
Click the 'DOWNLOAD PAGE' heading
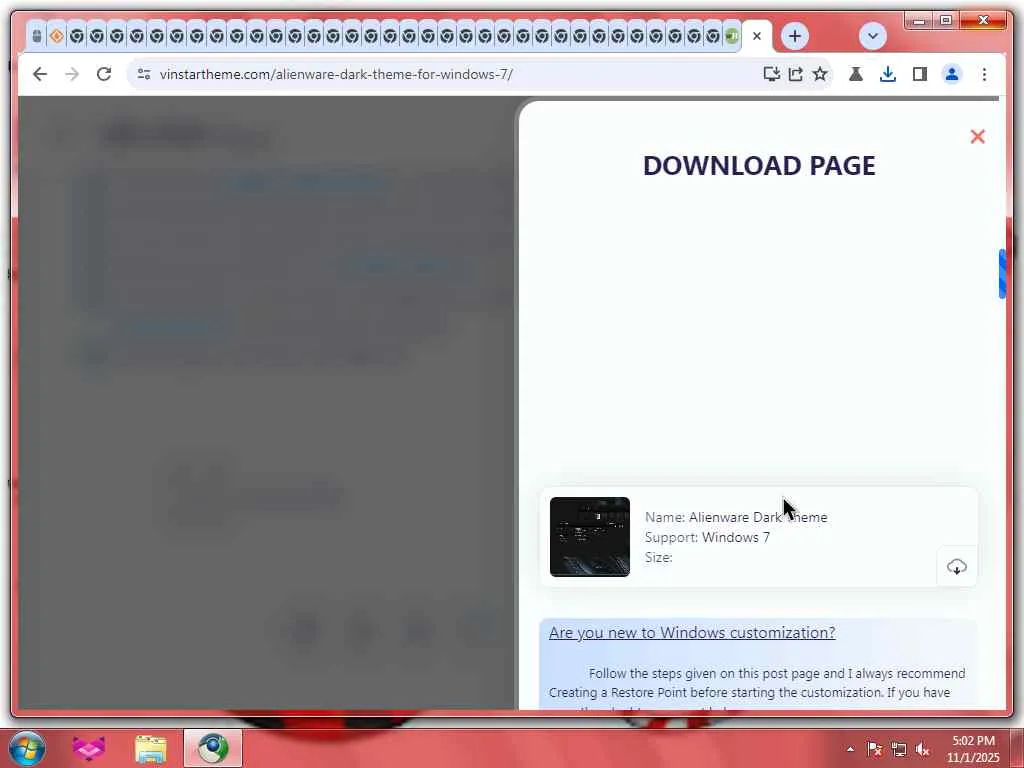[x=759, y=166]
